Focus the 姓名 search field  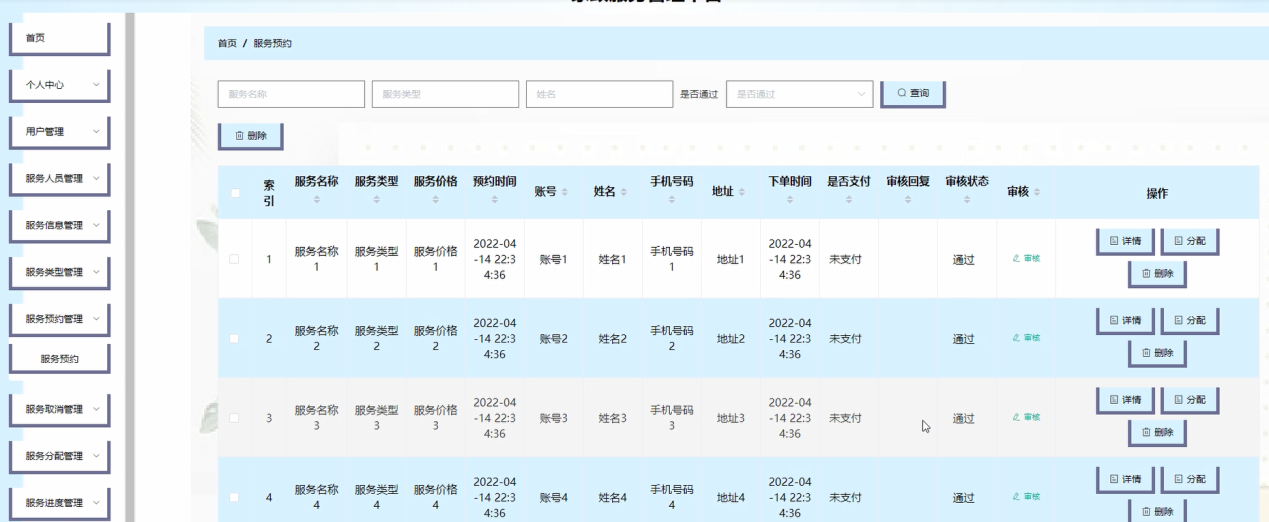pos(600,94)
